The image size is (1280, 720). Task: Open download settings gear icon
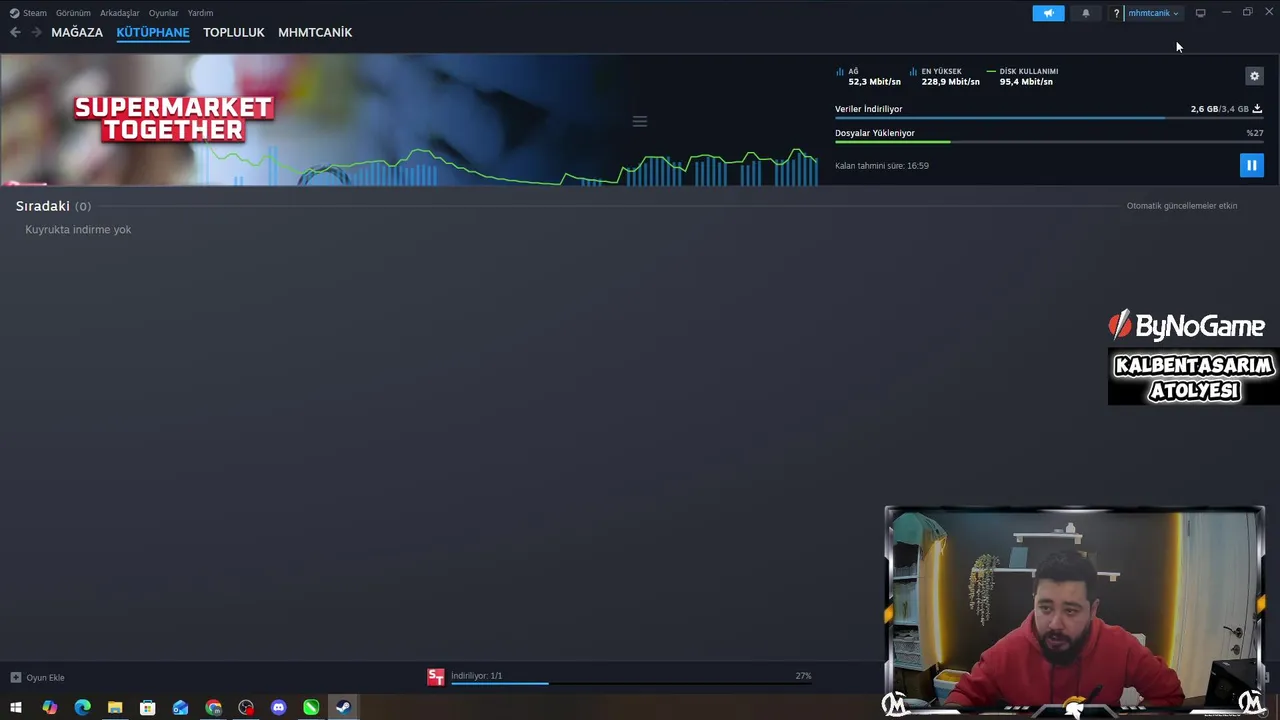[1254, 76]
